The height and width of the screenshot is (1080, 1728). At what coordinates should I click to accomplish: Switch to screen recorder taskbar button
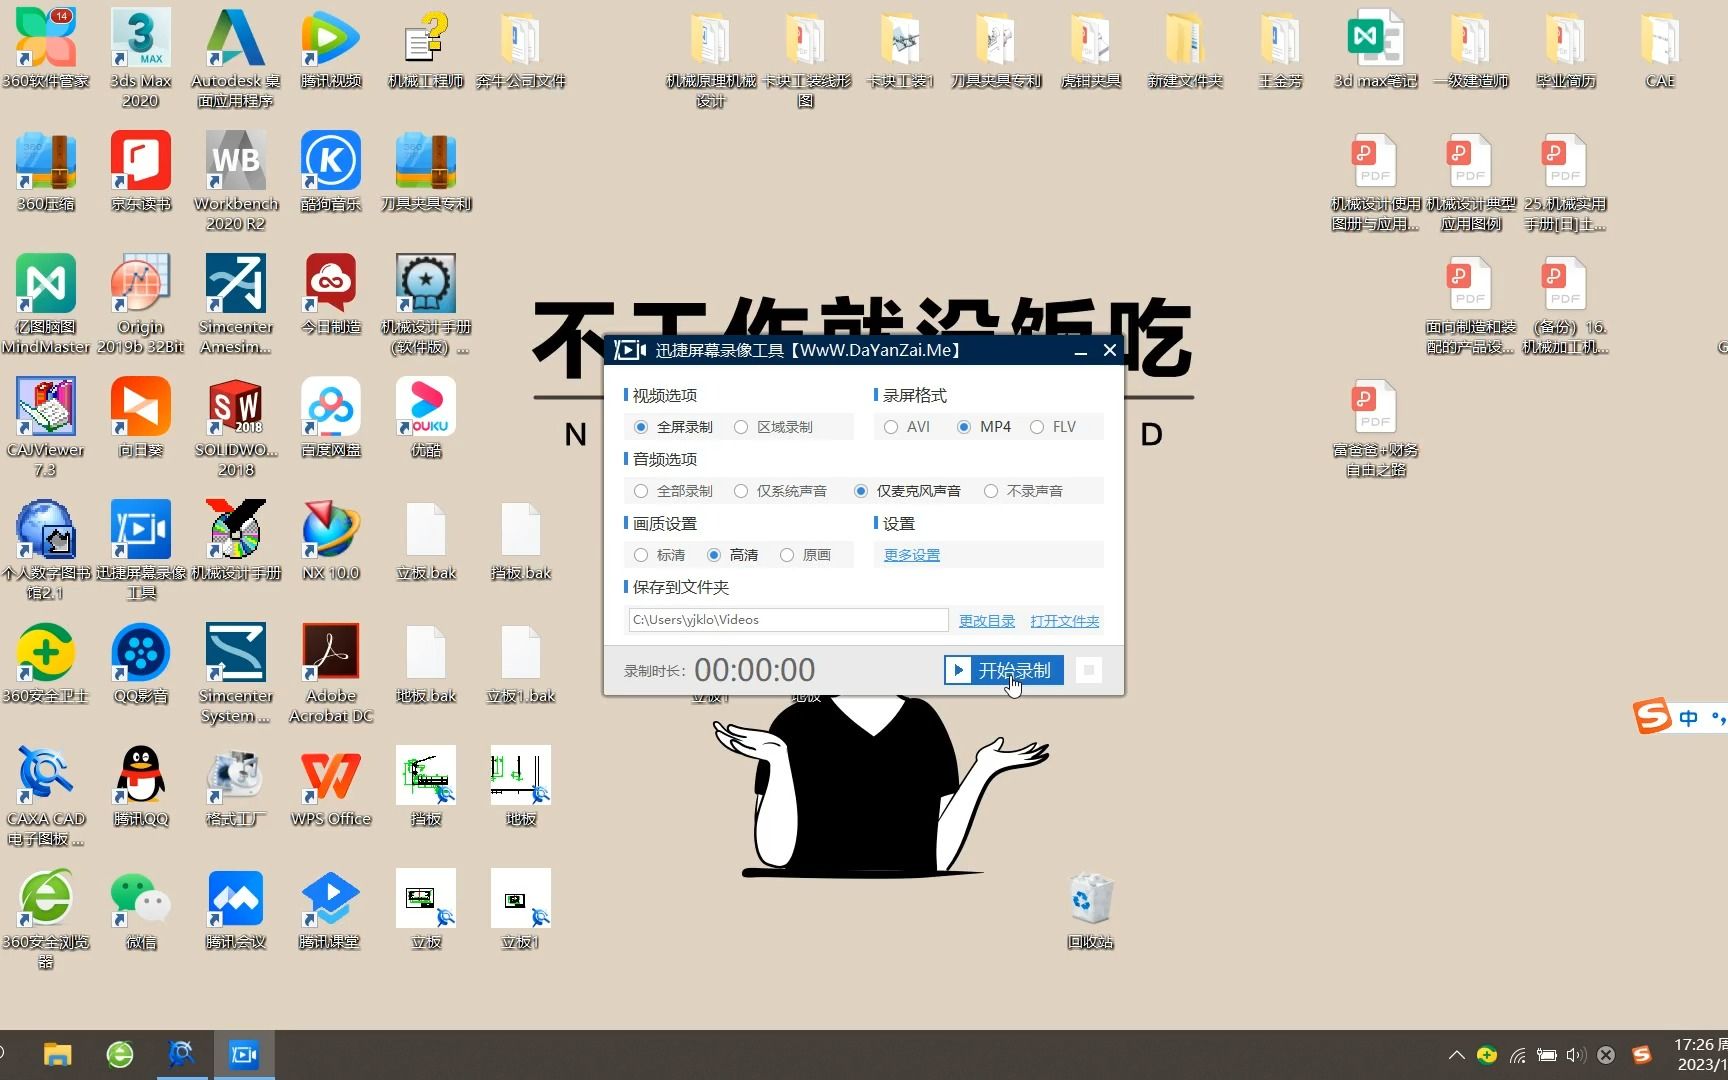point(244,1055)
